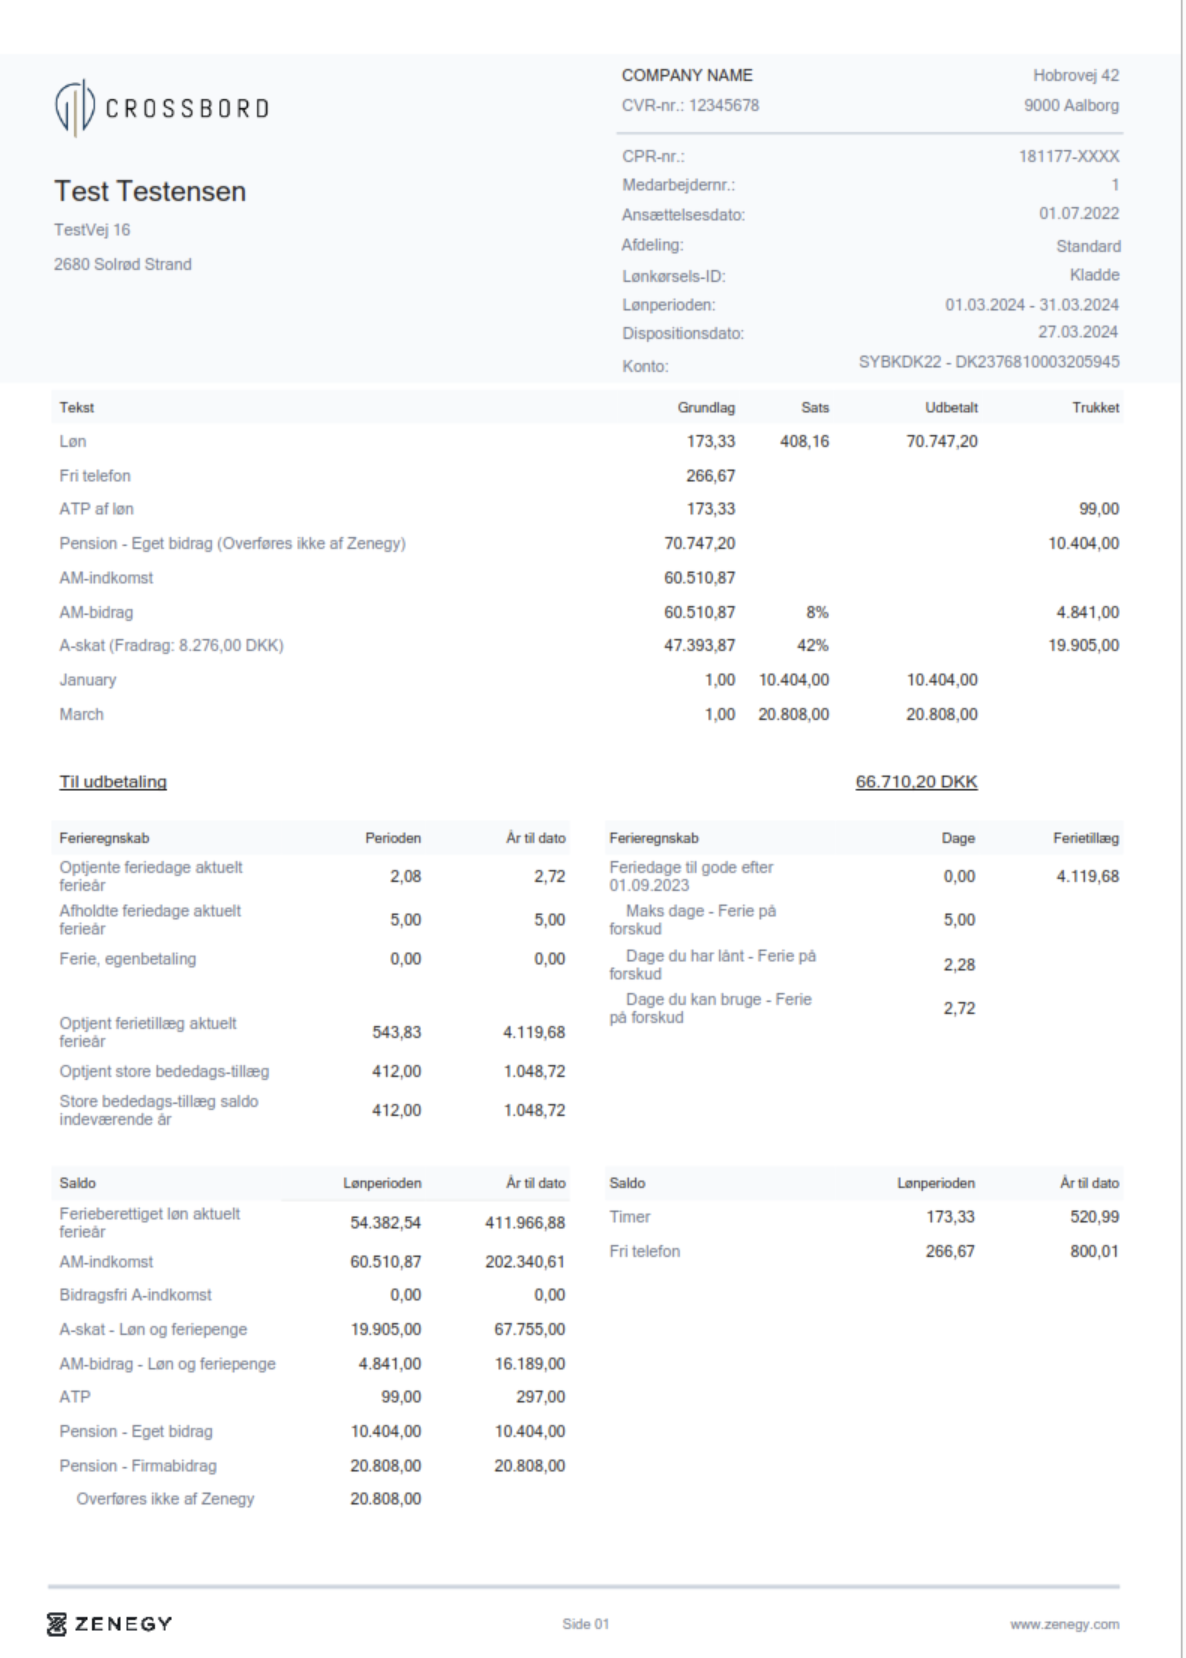Image resolution: width=1186 pixels, height=1658 pixels.
Task: Click the Trukket column header
Action: tap(1095, 407)
